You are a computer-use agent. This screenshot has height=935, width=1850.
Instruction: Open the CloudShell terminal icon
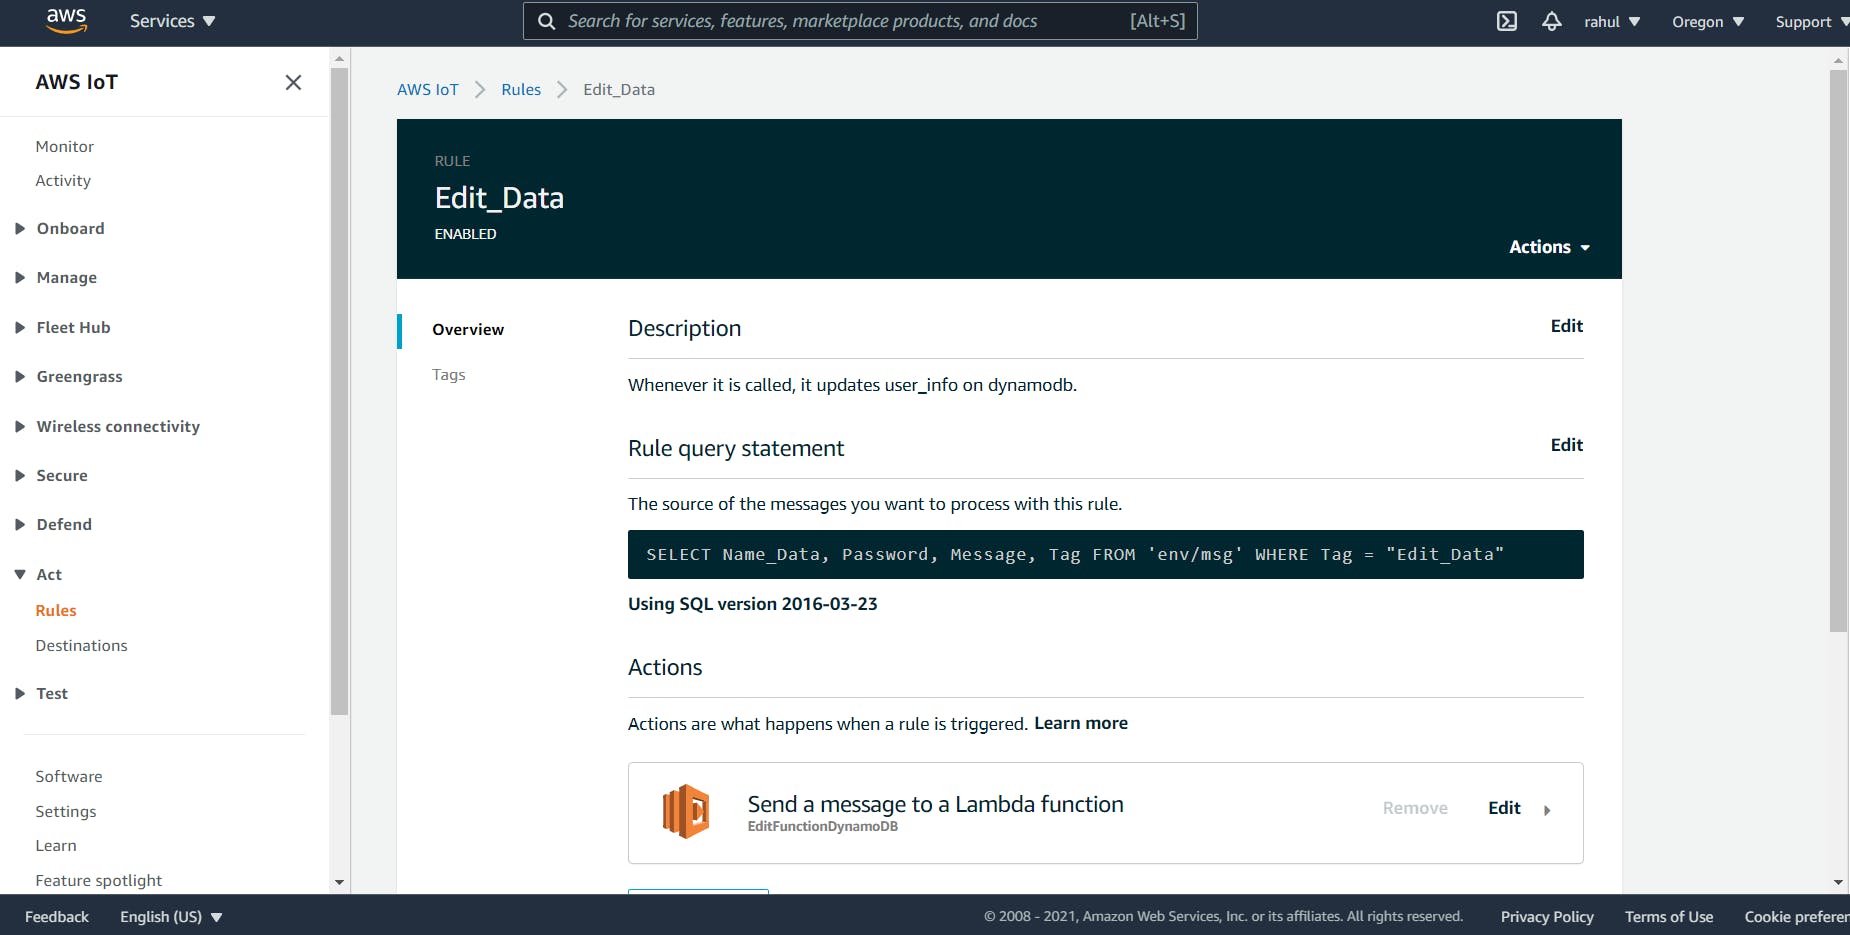[1507, 21]
